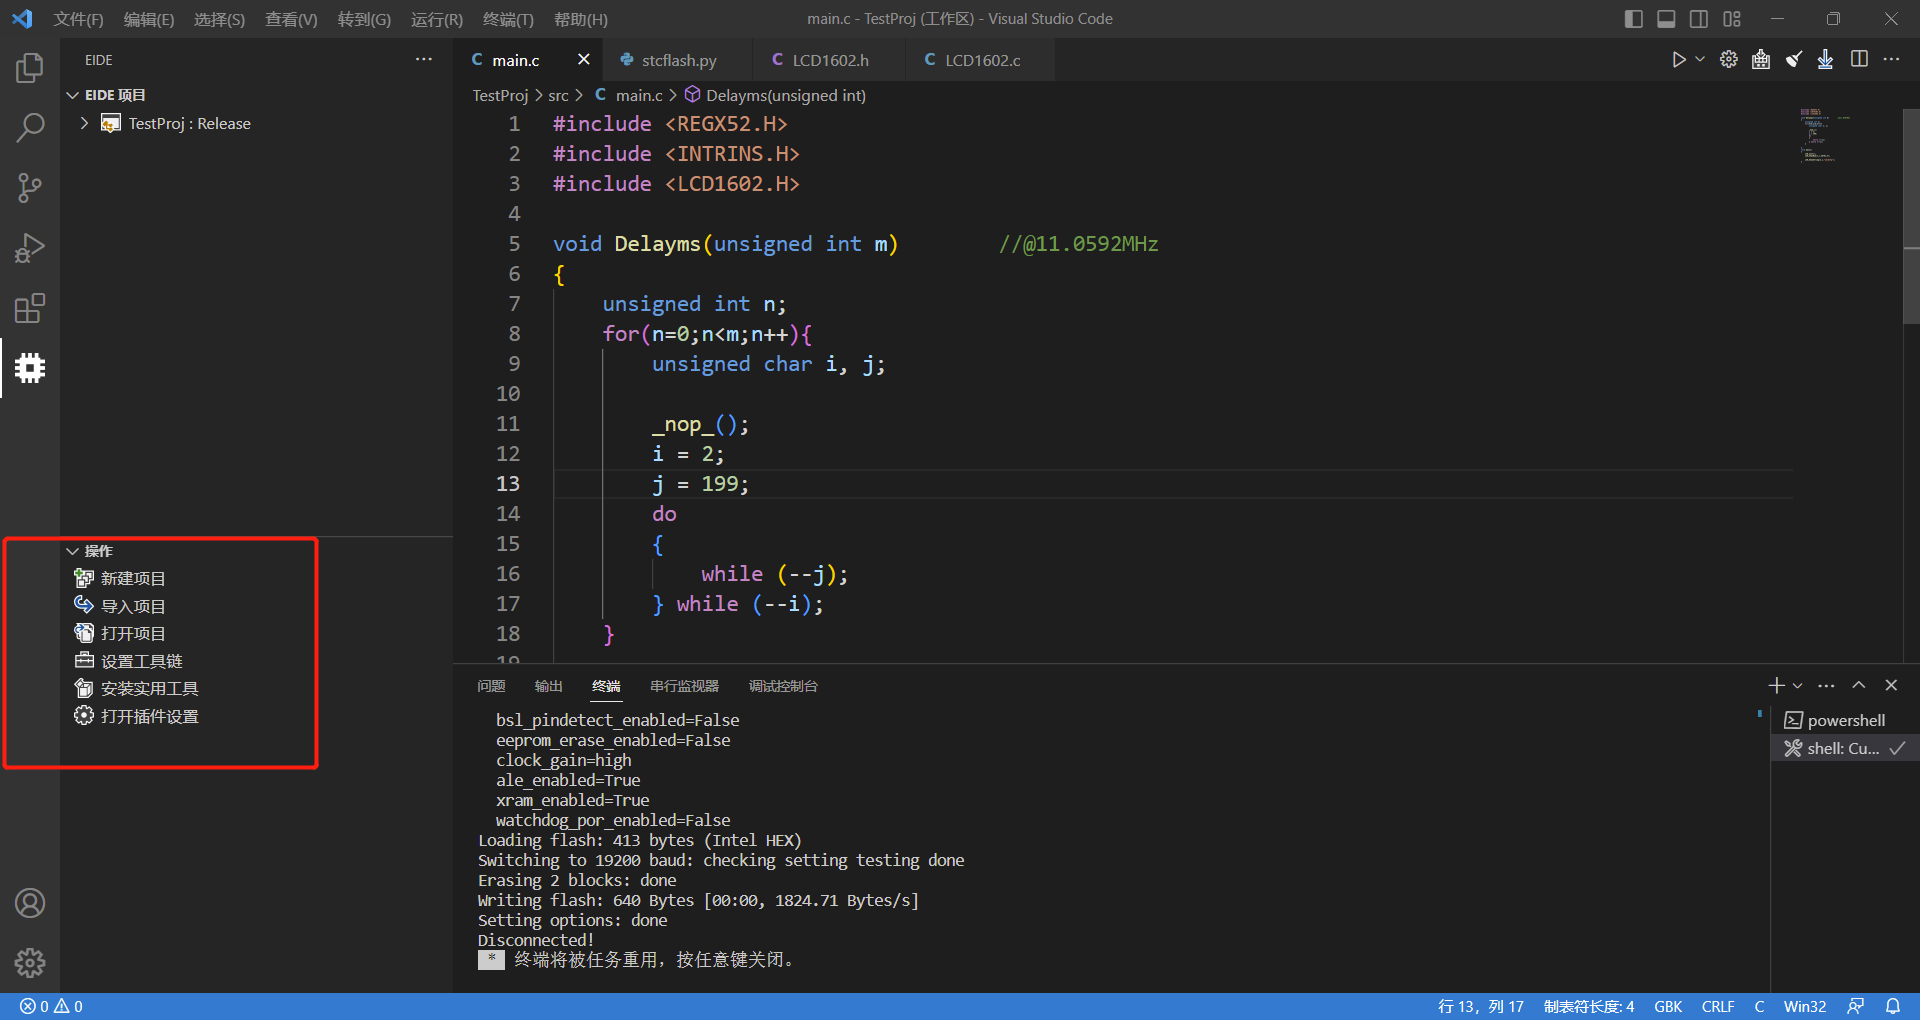Screen dimensions: 1920x1020
Task: Toggle the secondary side bar layout
Action: [x=1699, y=19]
